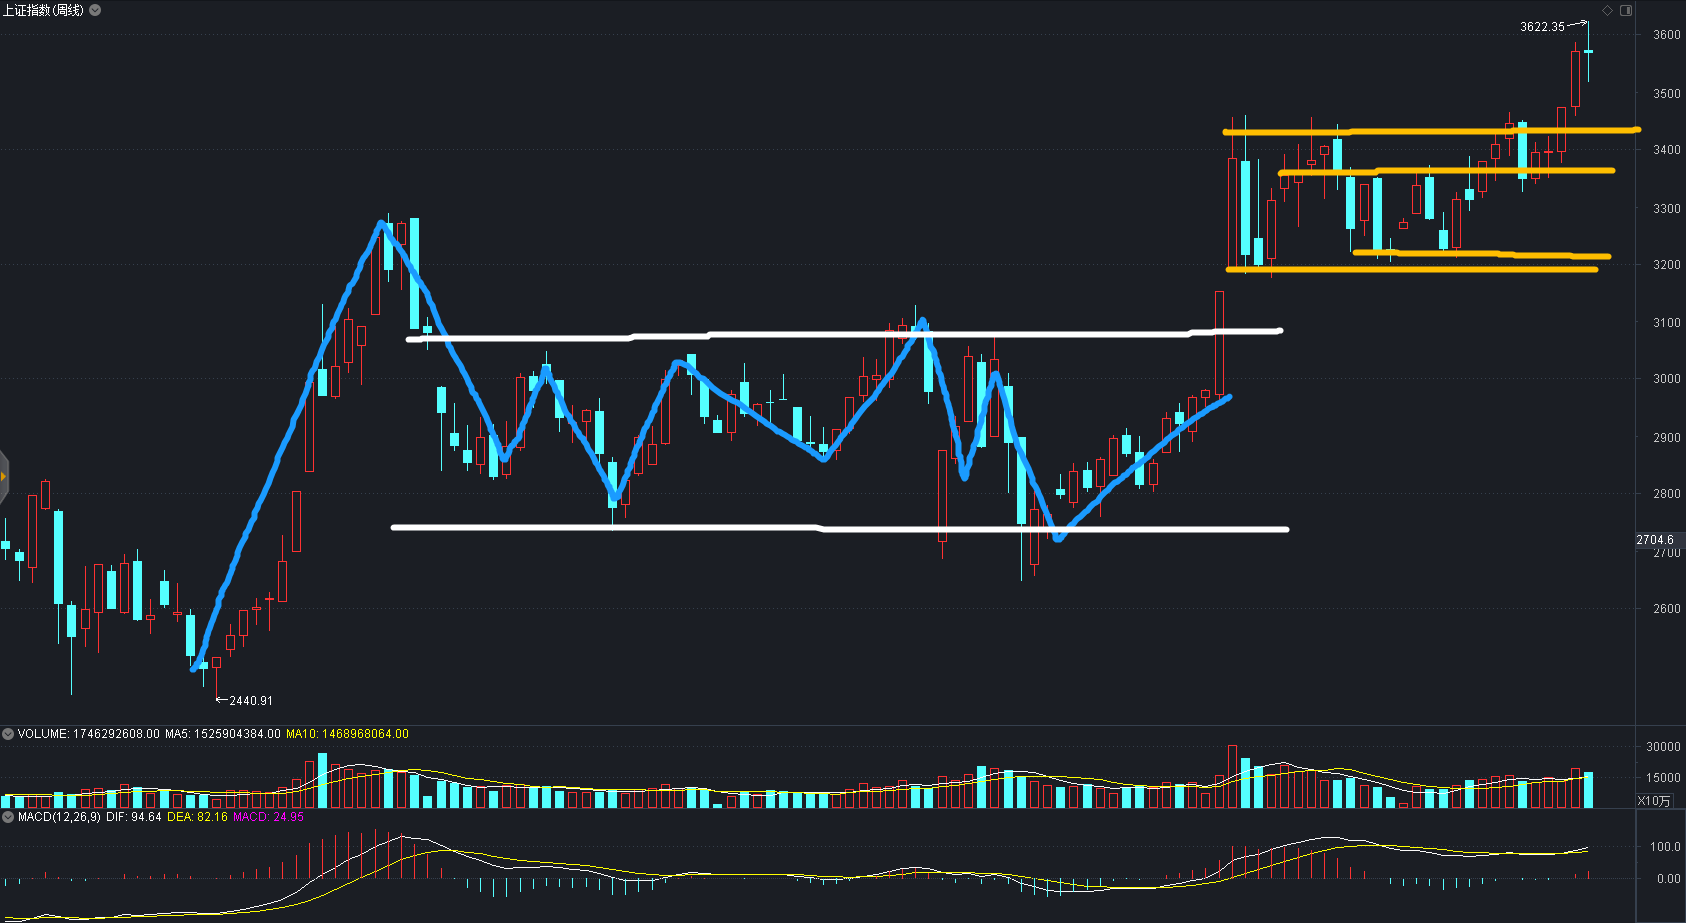Click the orange arrow expander on left edge

click(4, 476)
